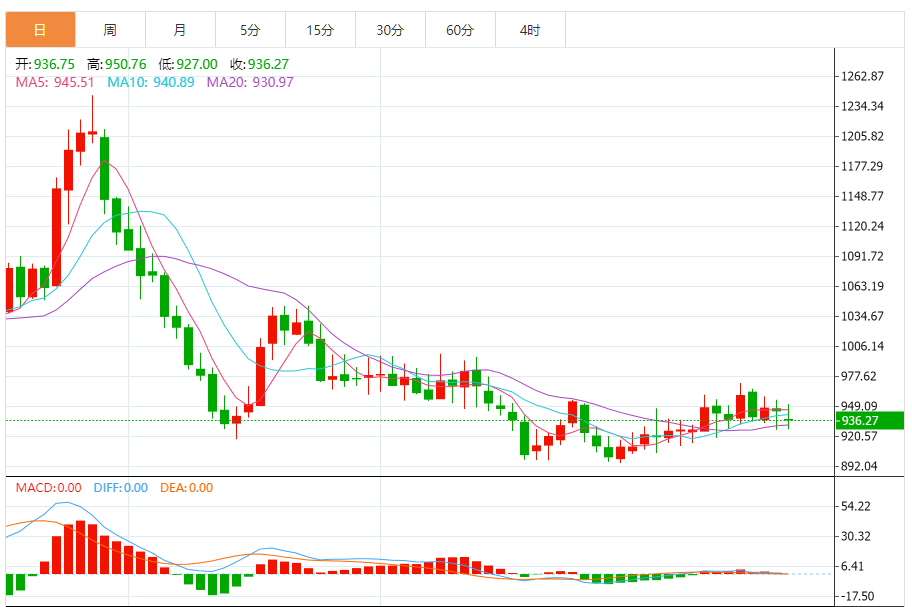Click the closing price 936.27 value
Screen dimensions: 912x607
click(x=268, y=64)
